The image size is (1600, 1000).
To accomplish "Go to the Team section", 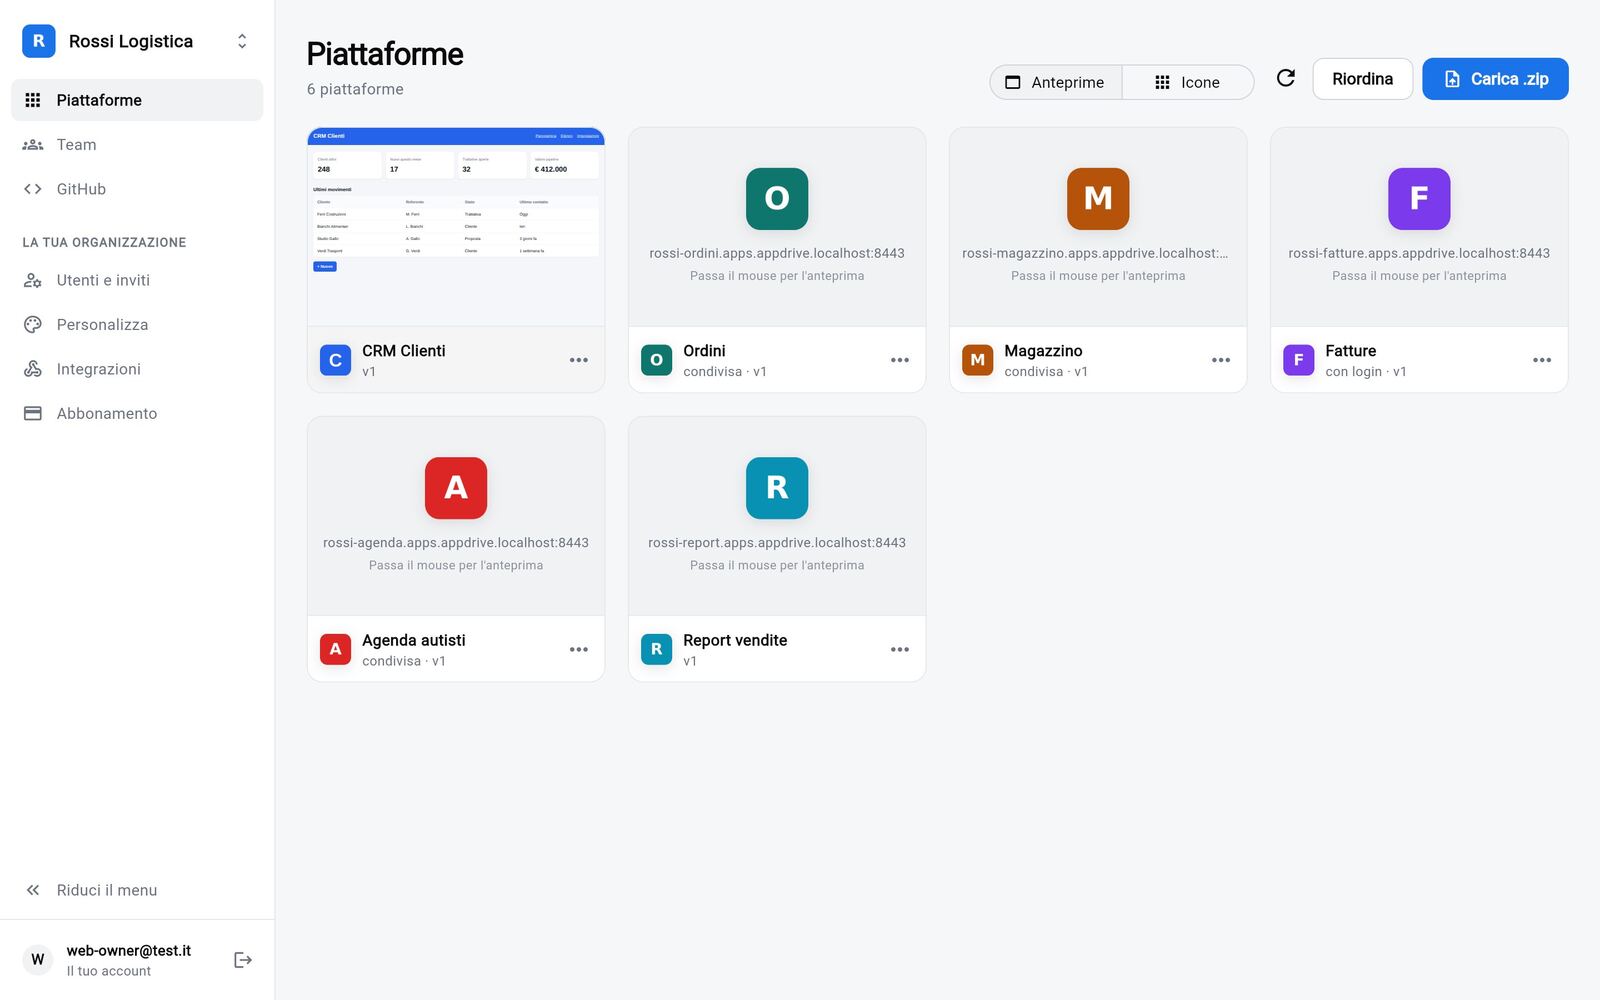I will (137, 144).
